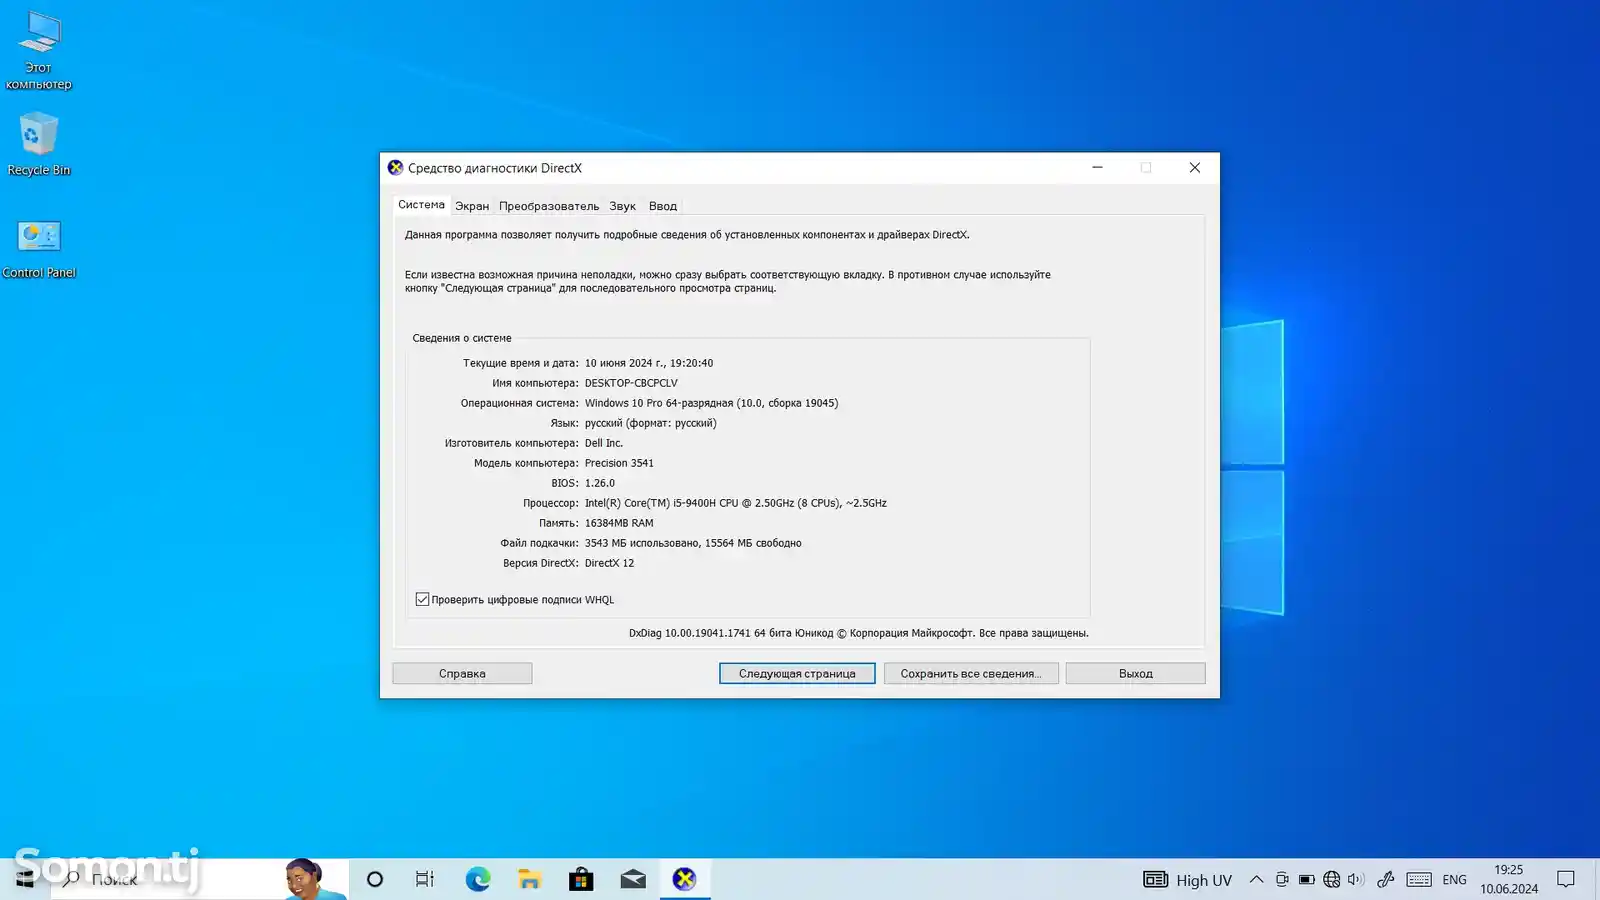Viewport: 1600px width, 900px height.
Task: Click the computer name DESKTOP-CBCPCLV
Action: (631, 383)
